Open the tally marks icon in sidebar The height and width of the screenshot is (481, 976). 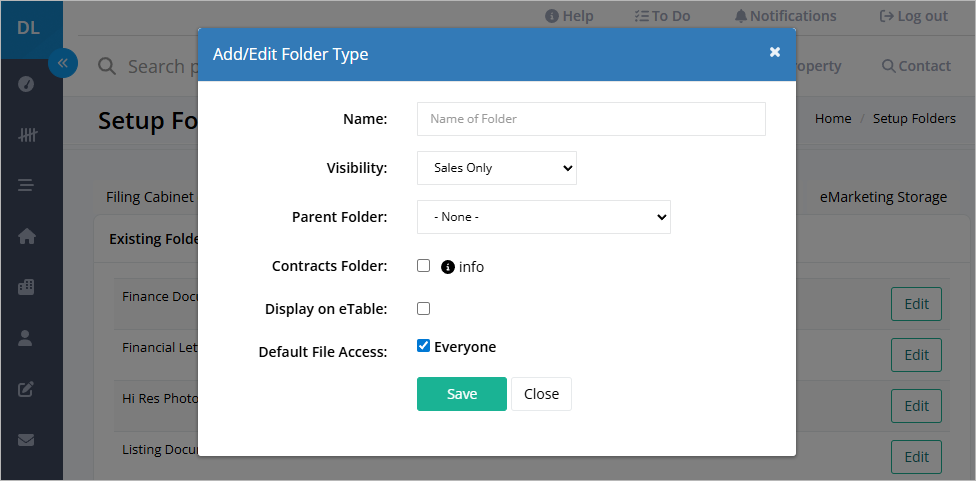[27, 134]
